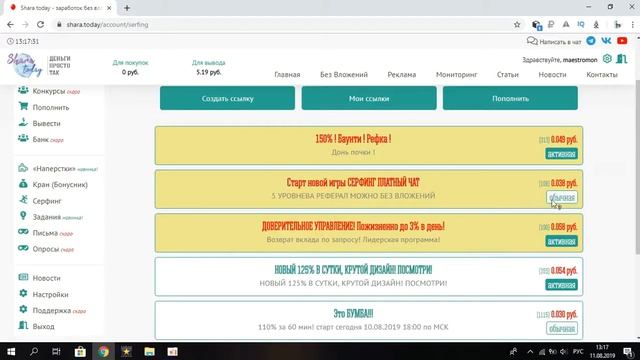This screenshot has width=640, height=360.
Task: Click the browser address bar
Action: (286, 24)
